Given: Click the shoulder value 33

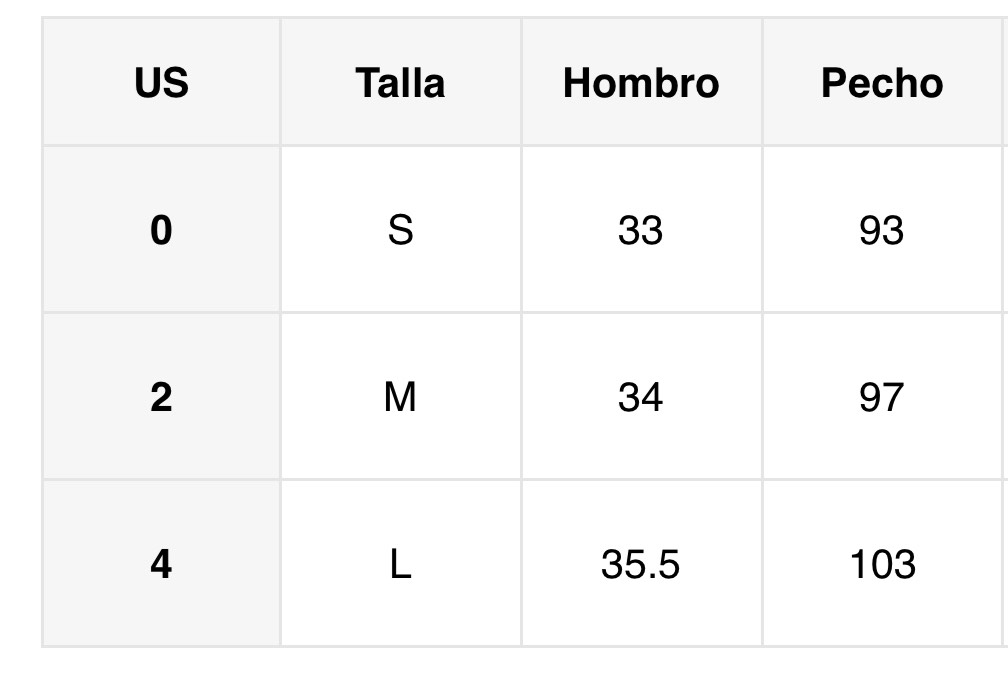Looking at the screenshot, I should 641,231.
